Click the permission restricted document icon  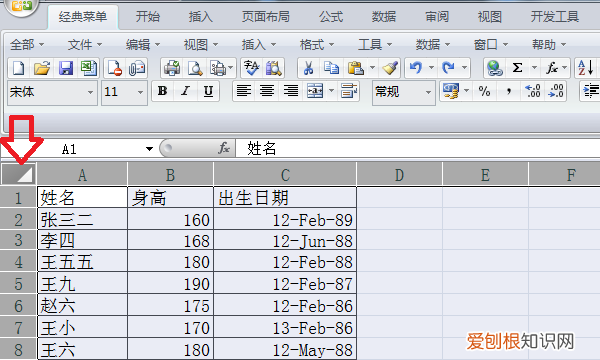pos(114,68)
